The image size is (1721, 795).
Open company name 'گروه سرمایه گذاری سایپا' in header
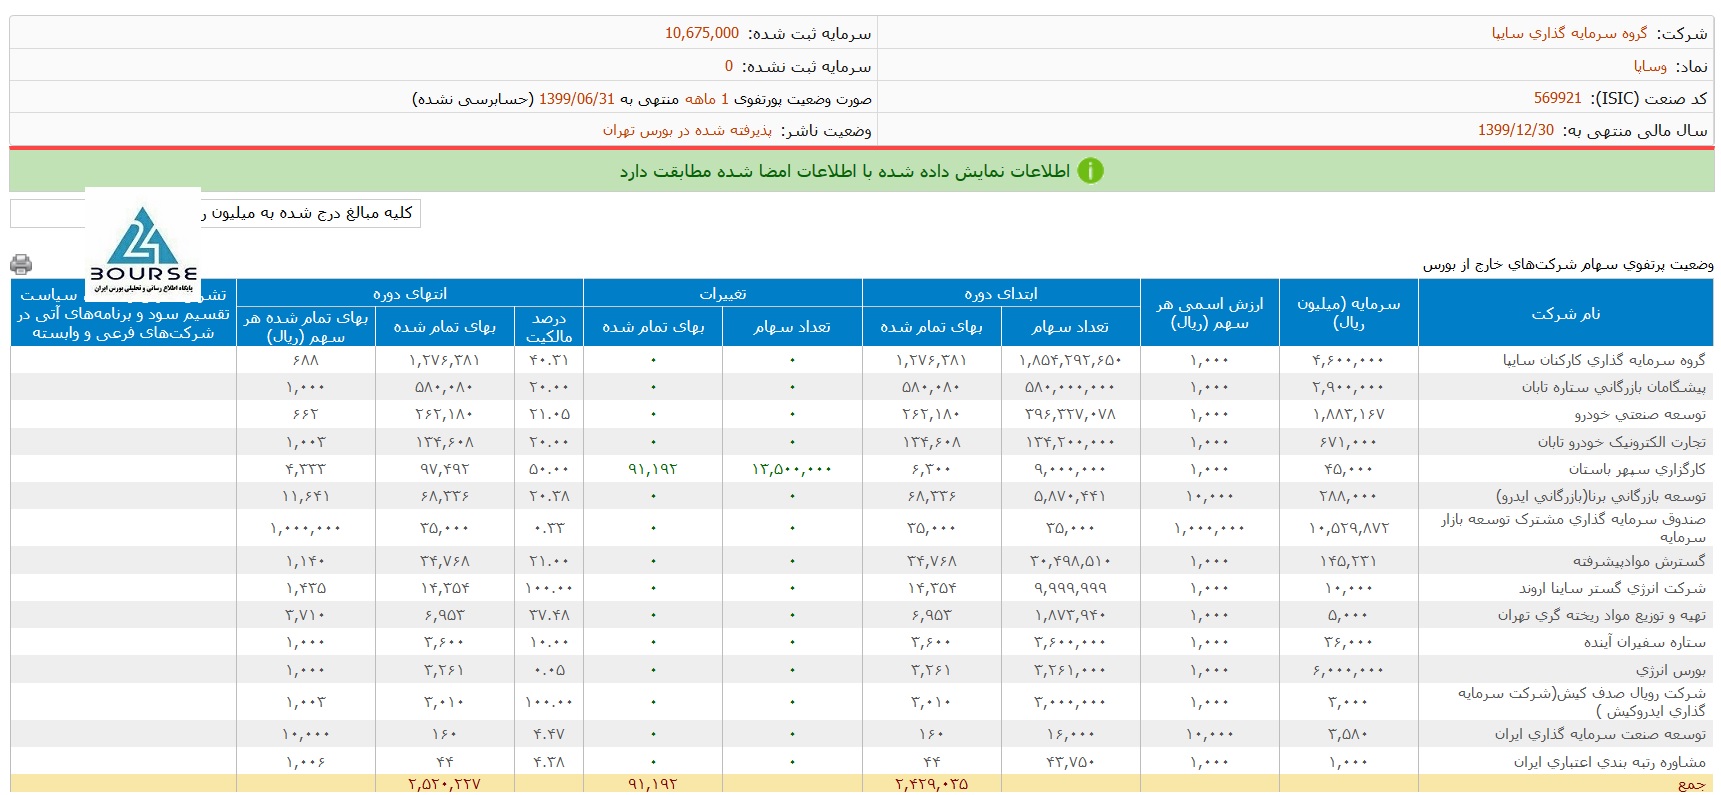[1569, 33]
